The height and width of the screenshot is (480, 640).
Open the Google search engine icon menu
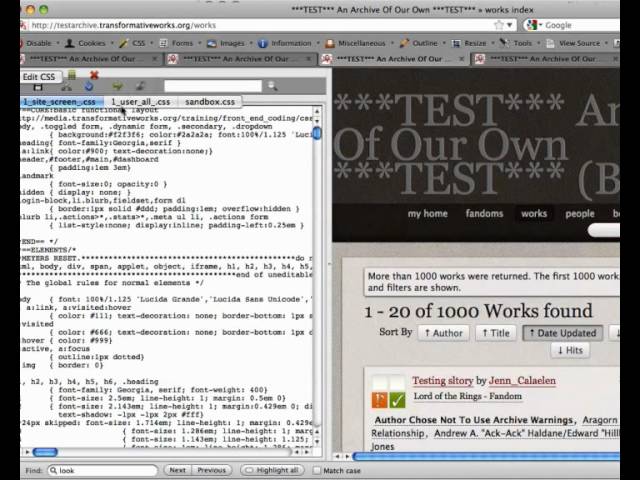[534, 25]
